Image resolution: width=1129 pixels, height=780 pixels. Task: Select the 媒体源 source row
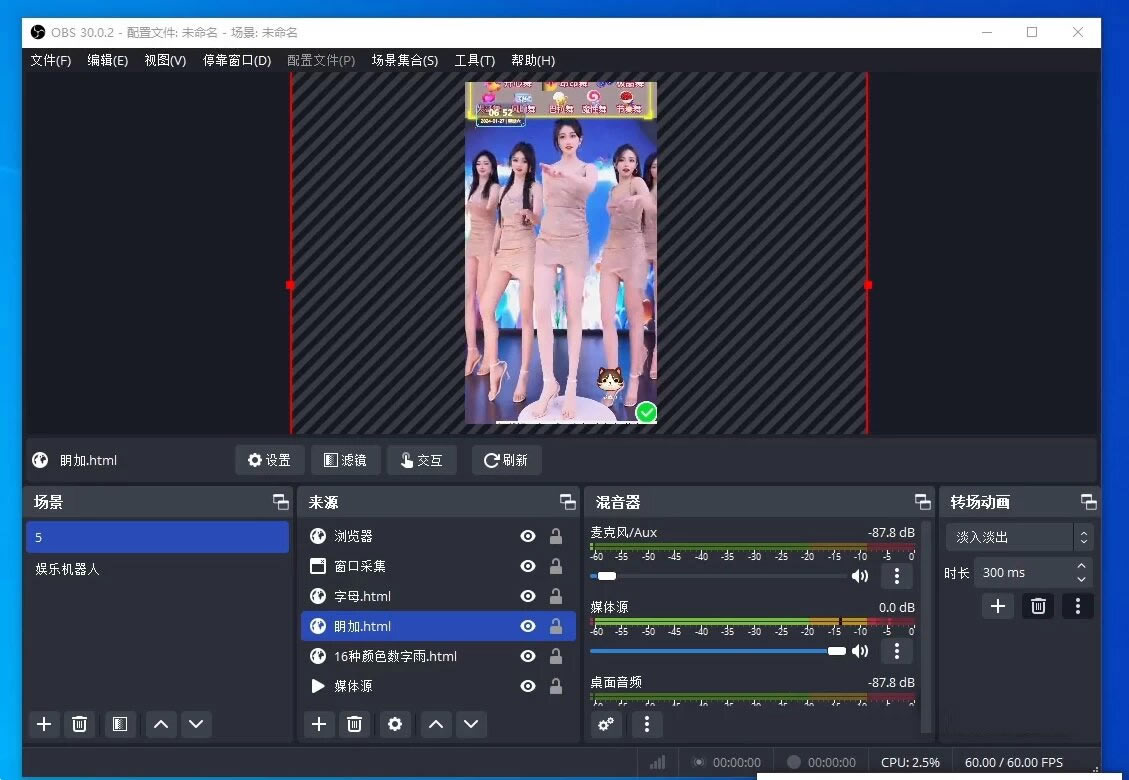(438, 686)
